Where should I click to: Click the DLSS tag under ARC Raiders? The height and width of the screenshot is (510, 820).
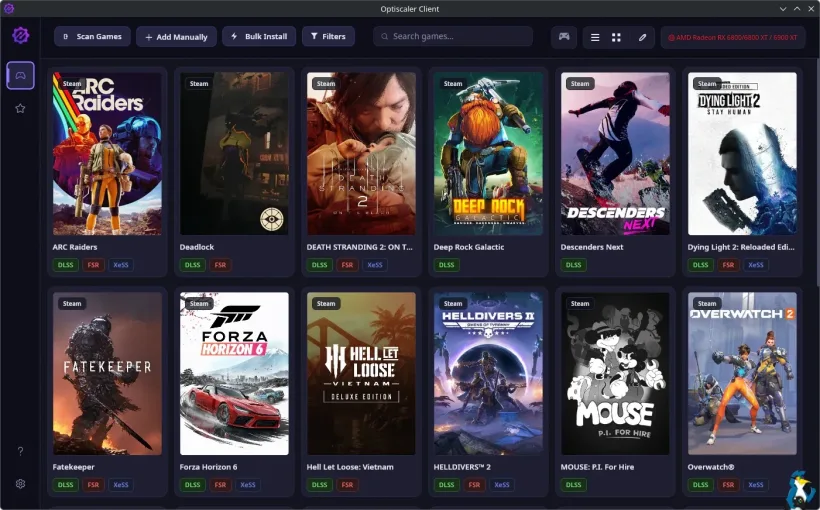(x=65, y=265)
